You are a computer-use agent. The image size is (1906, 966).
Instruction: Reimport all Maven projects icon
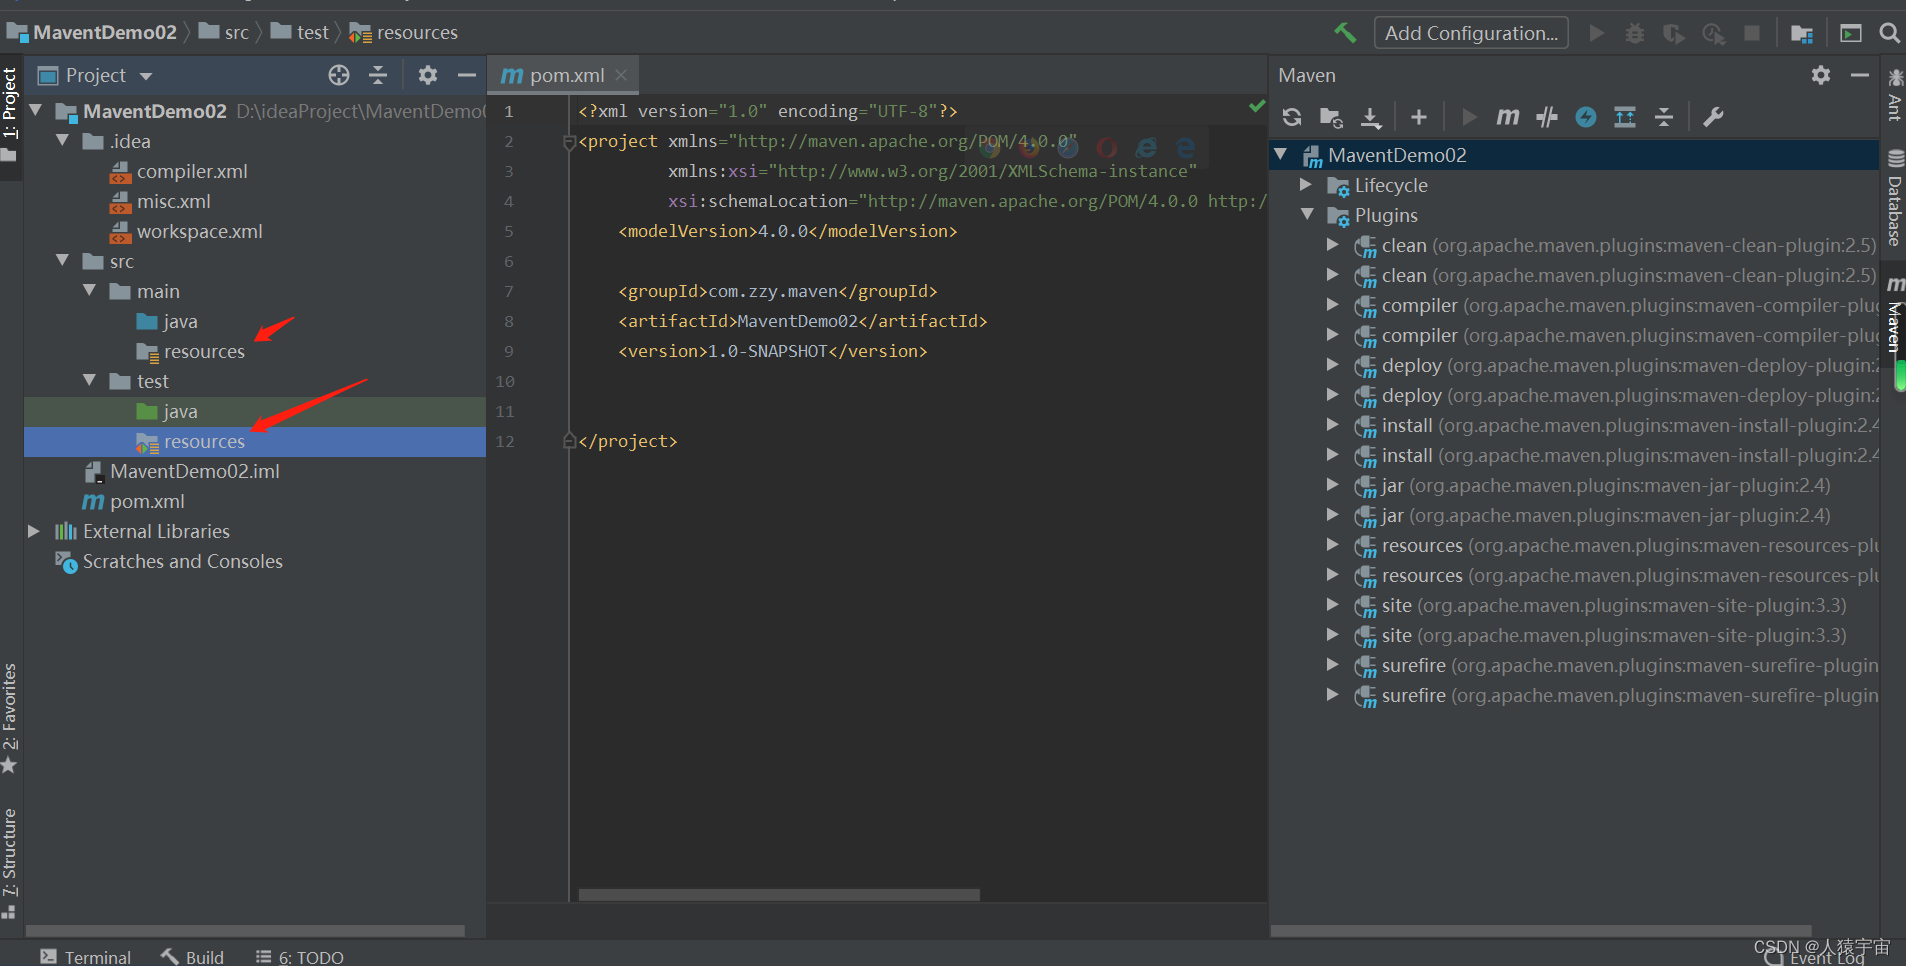click(x=1292, y=117)
